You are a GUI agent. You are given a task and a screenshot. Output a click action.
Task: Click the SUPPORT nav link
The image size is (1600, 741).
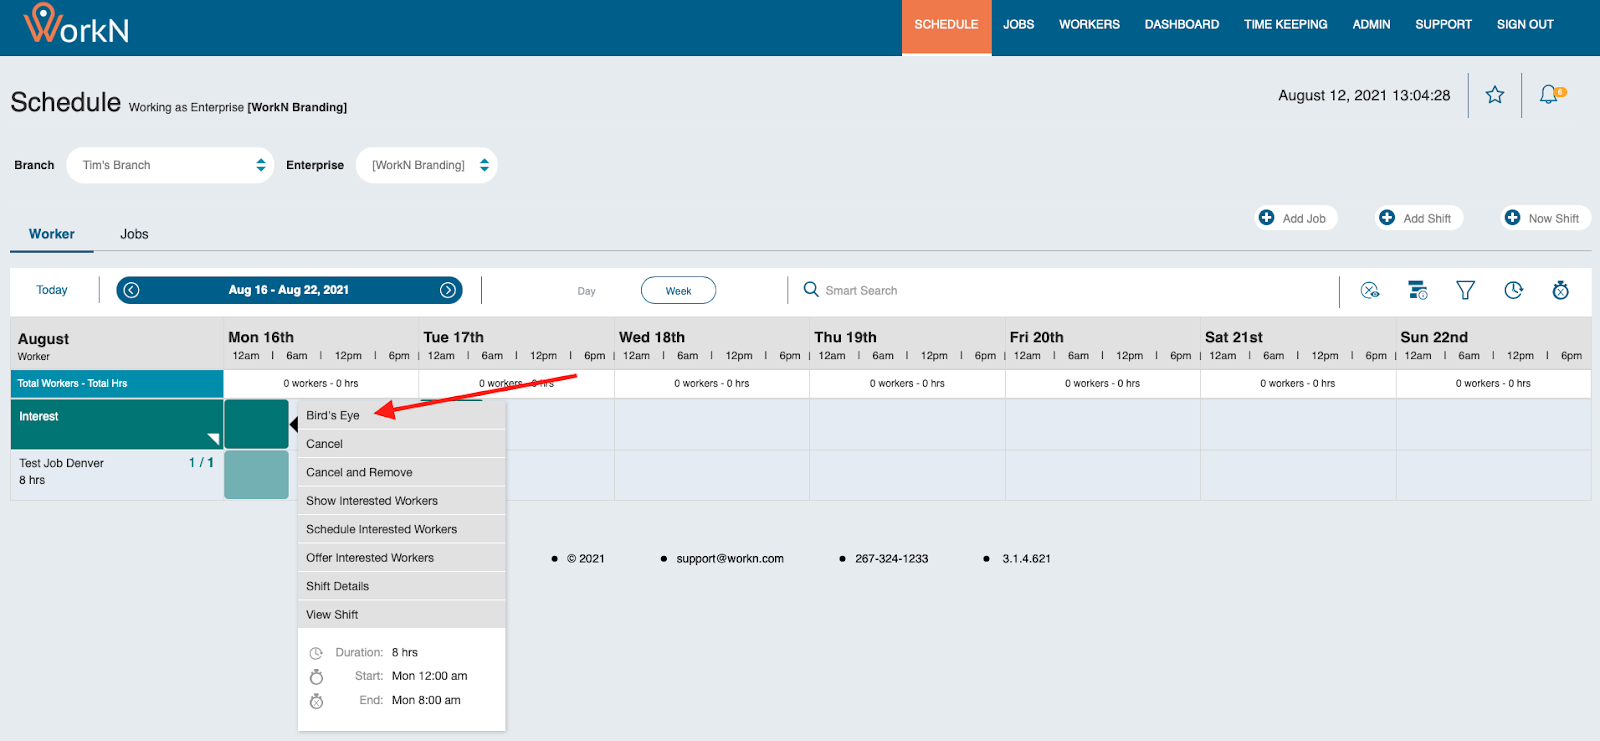click(x=1443, y=25)
